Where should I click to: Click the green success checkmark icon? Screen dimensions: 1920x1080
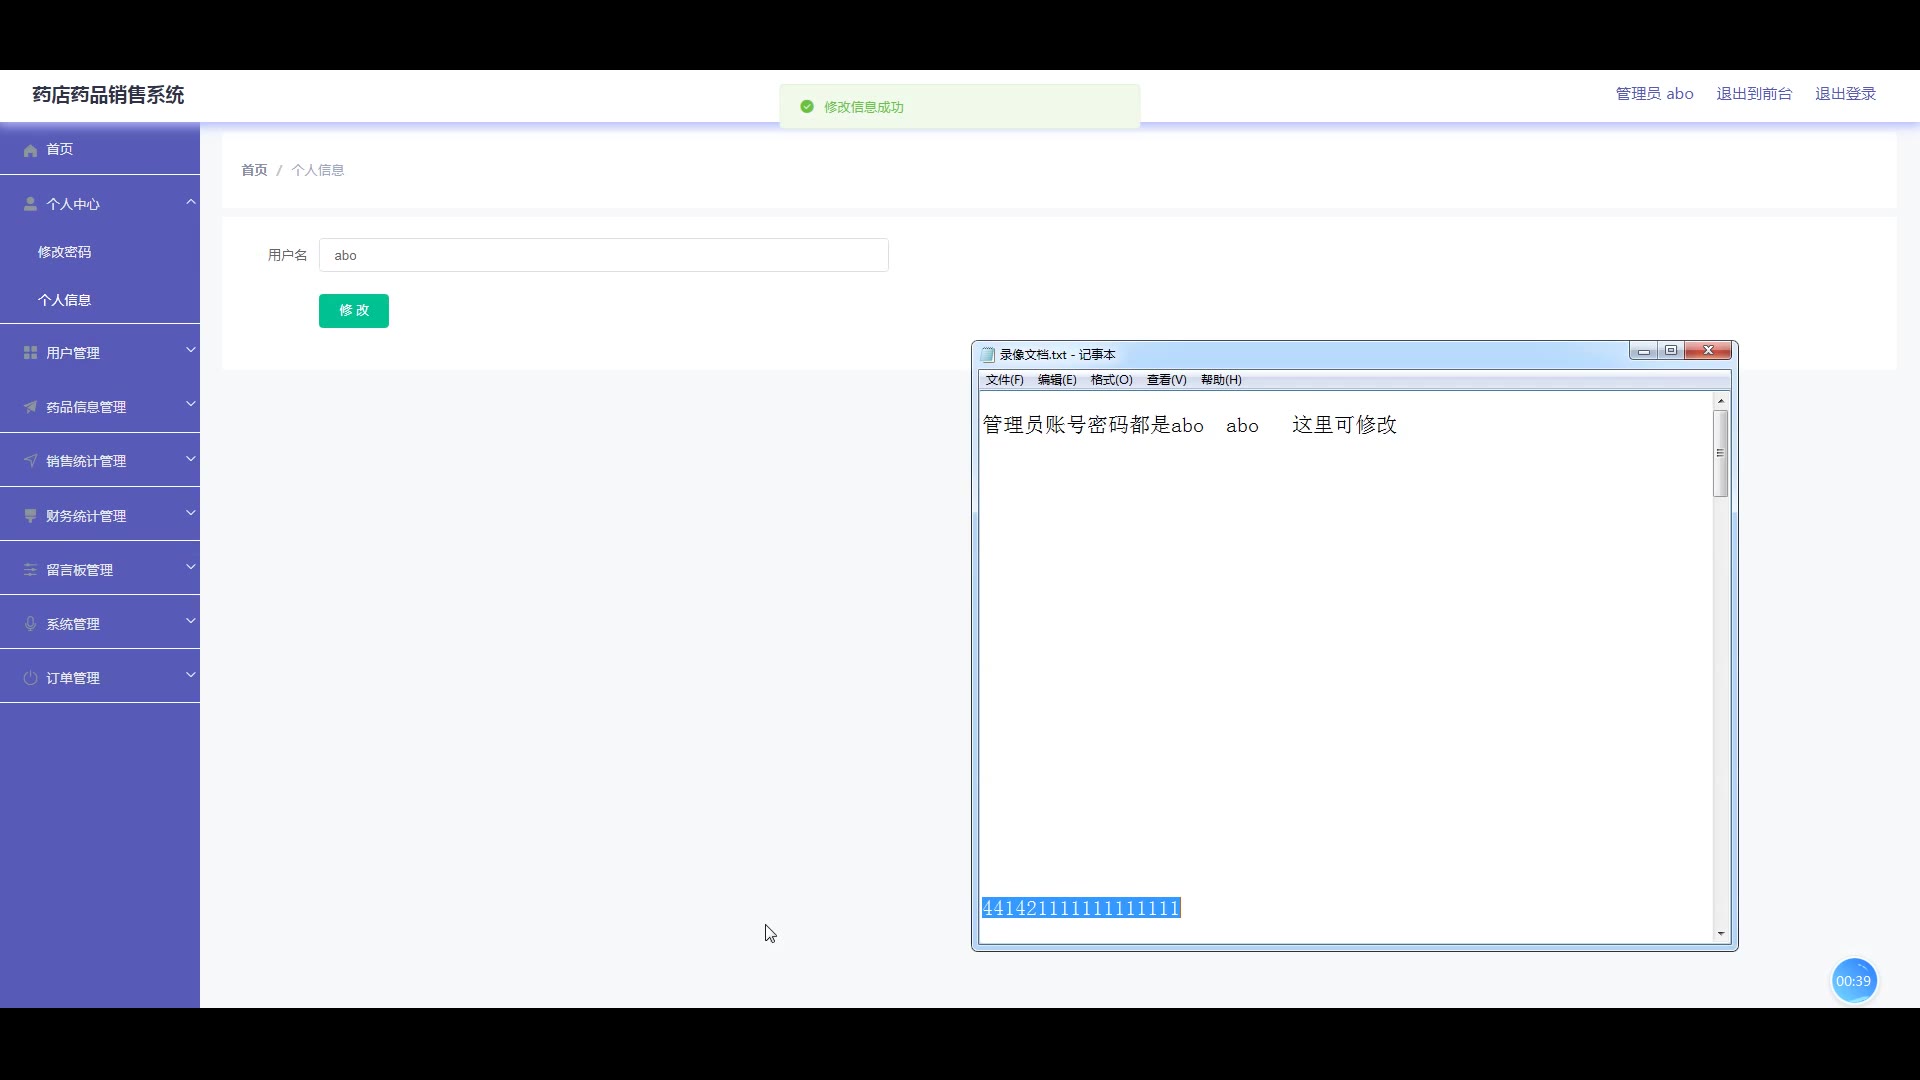click(807, 107)
